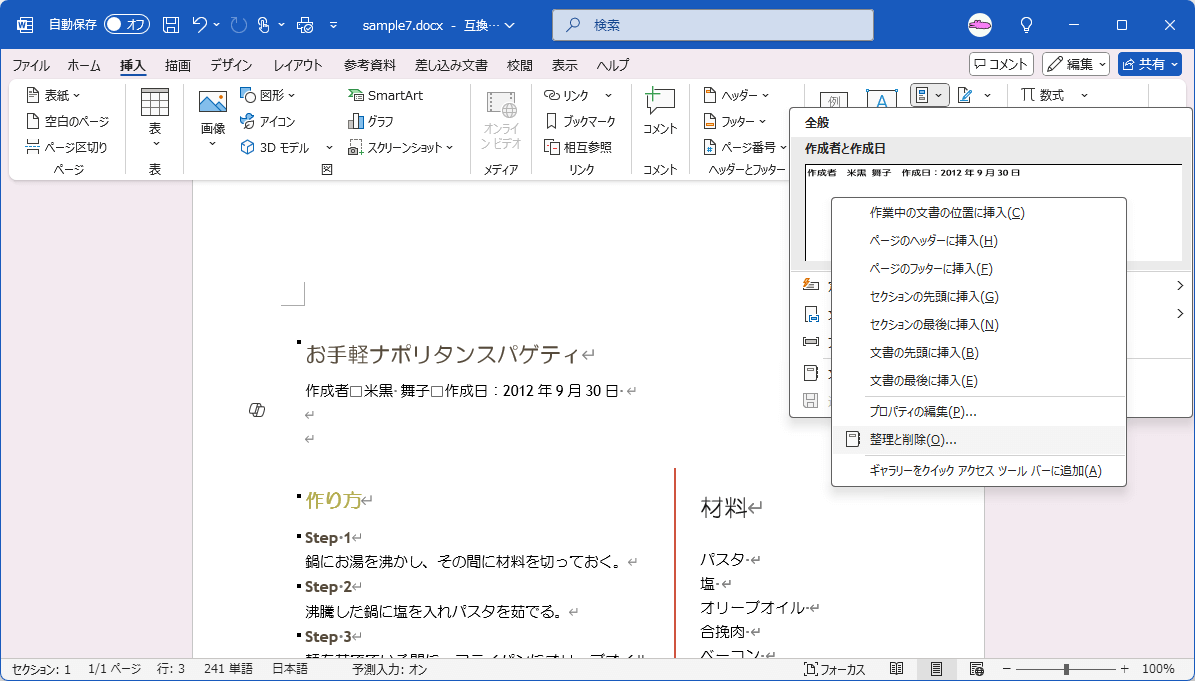Click the print preview icon in quick access

[306, 25]
